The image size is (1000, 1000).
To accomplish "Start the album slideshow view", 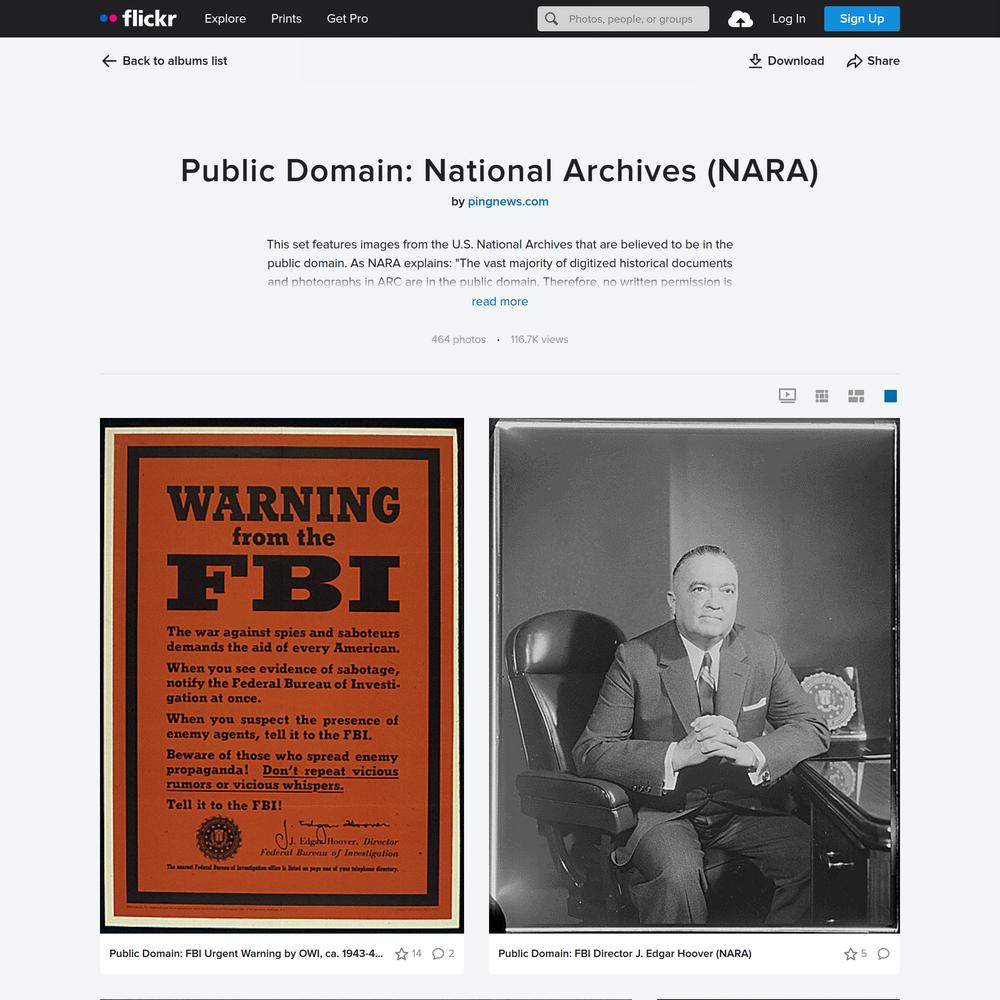I will (787, 396).
